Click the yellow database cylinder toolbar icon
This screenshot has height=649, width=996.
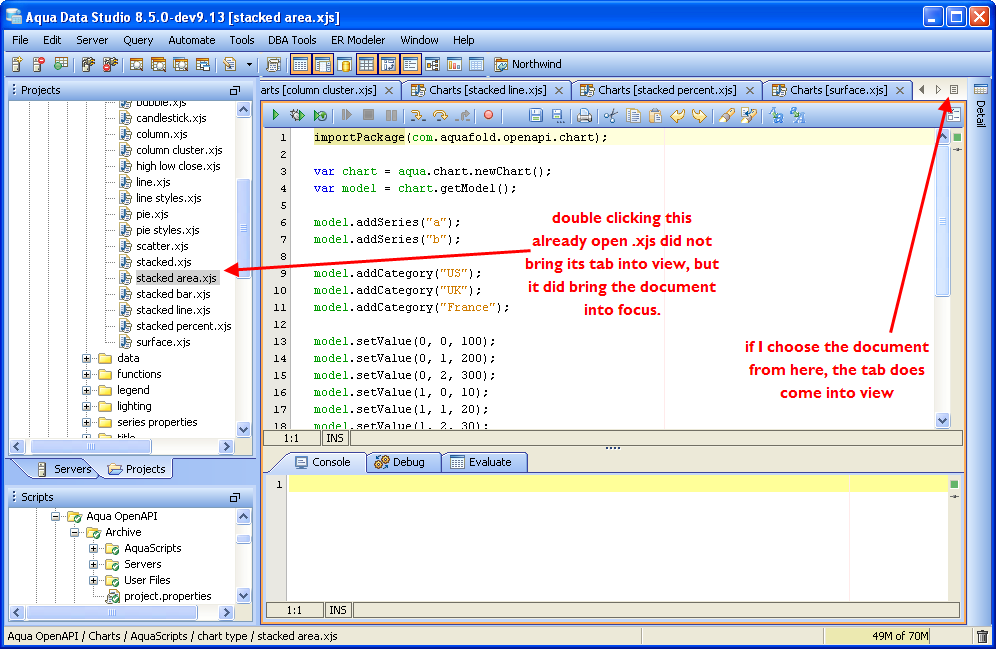[x=345, y=64]
